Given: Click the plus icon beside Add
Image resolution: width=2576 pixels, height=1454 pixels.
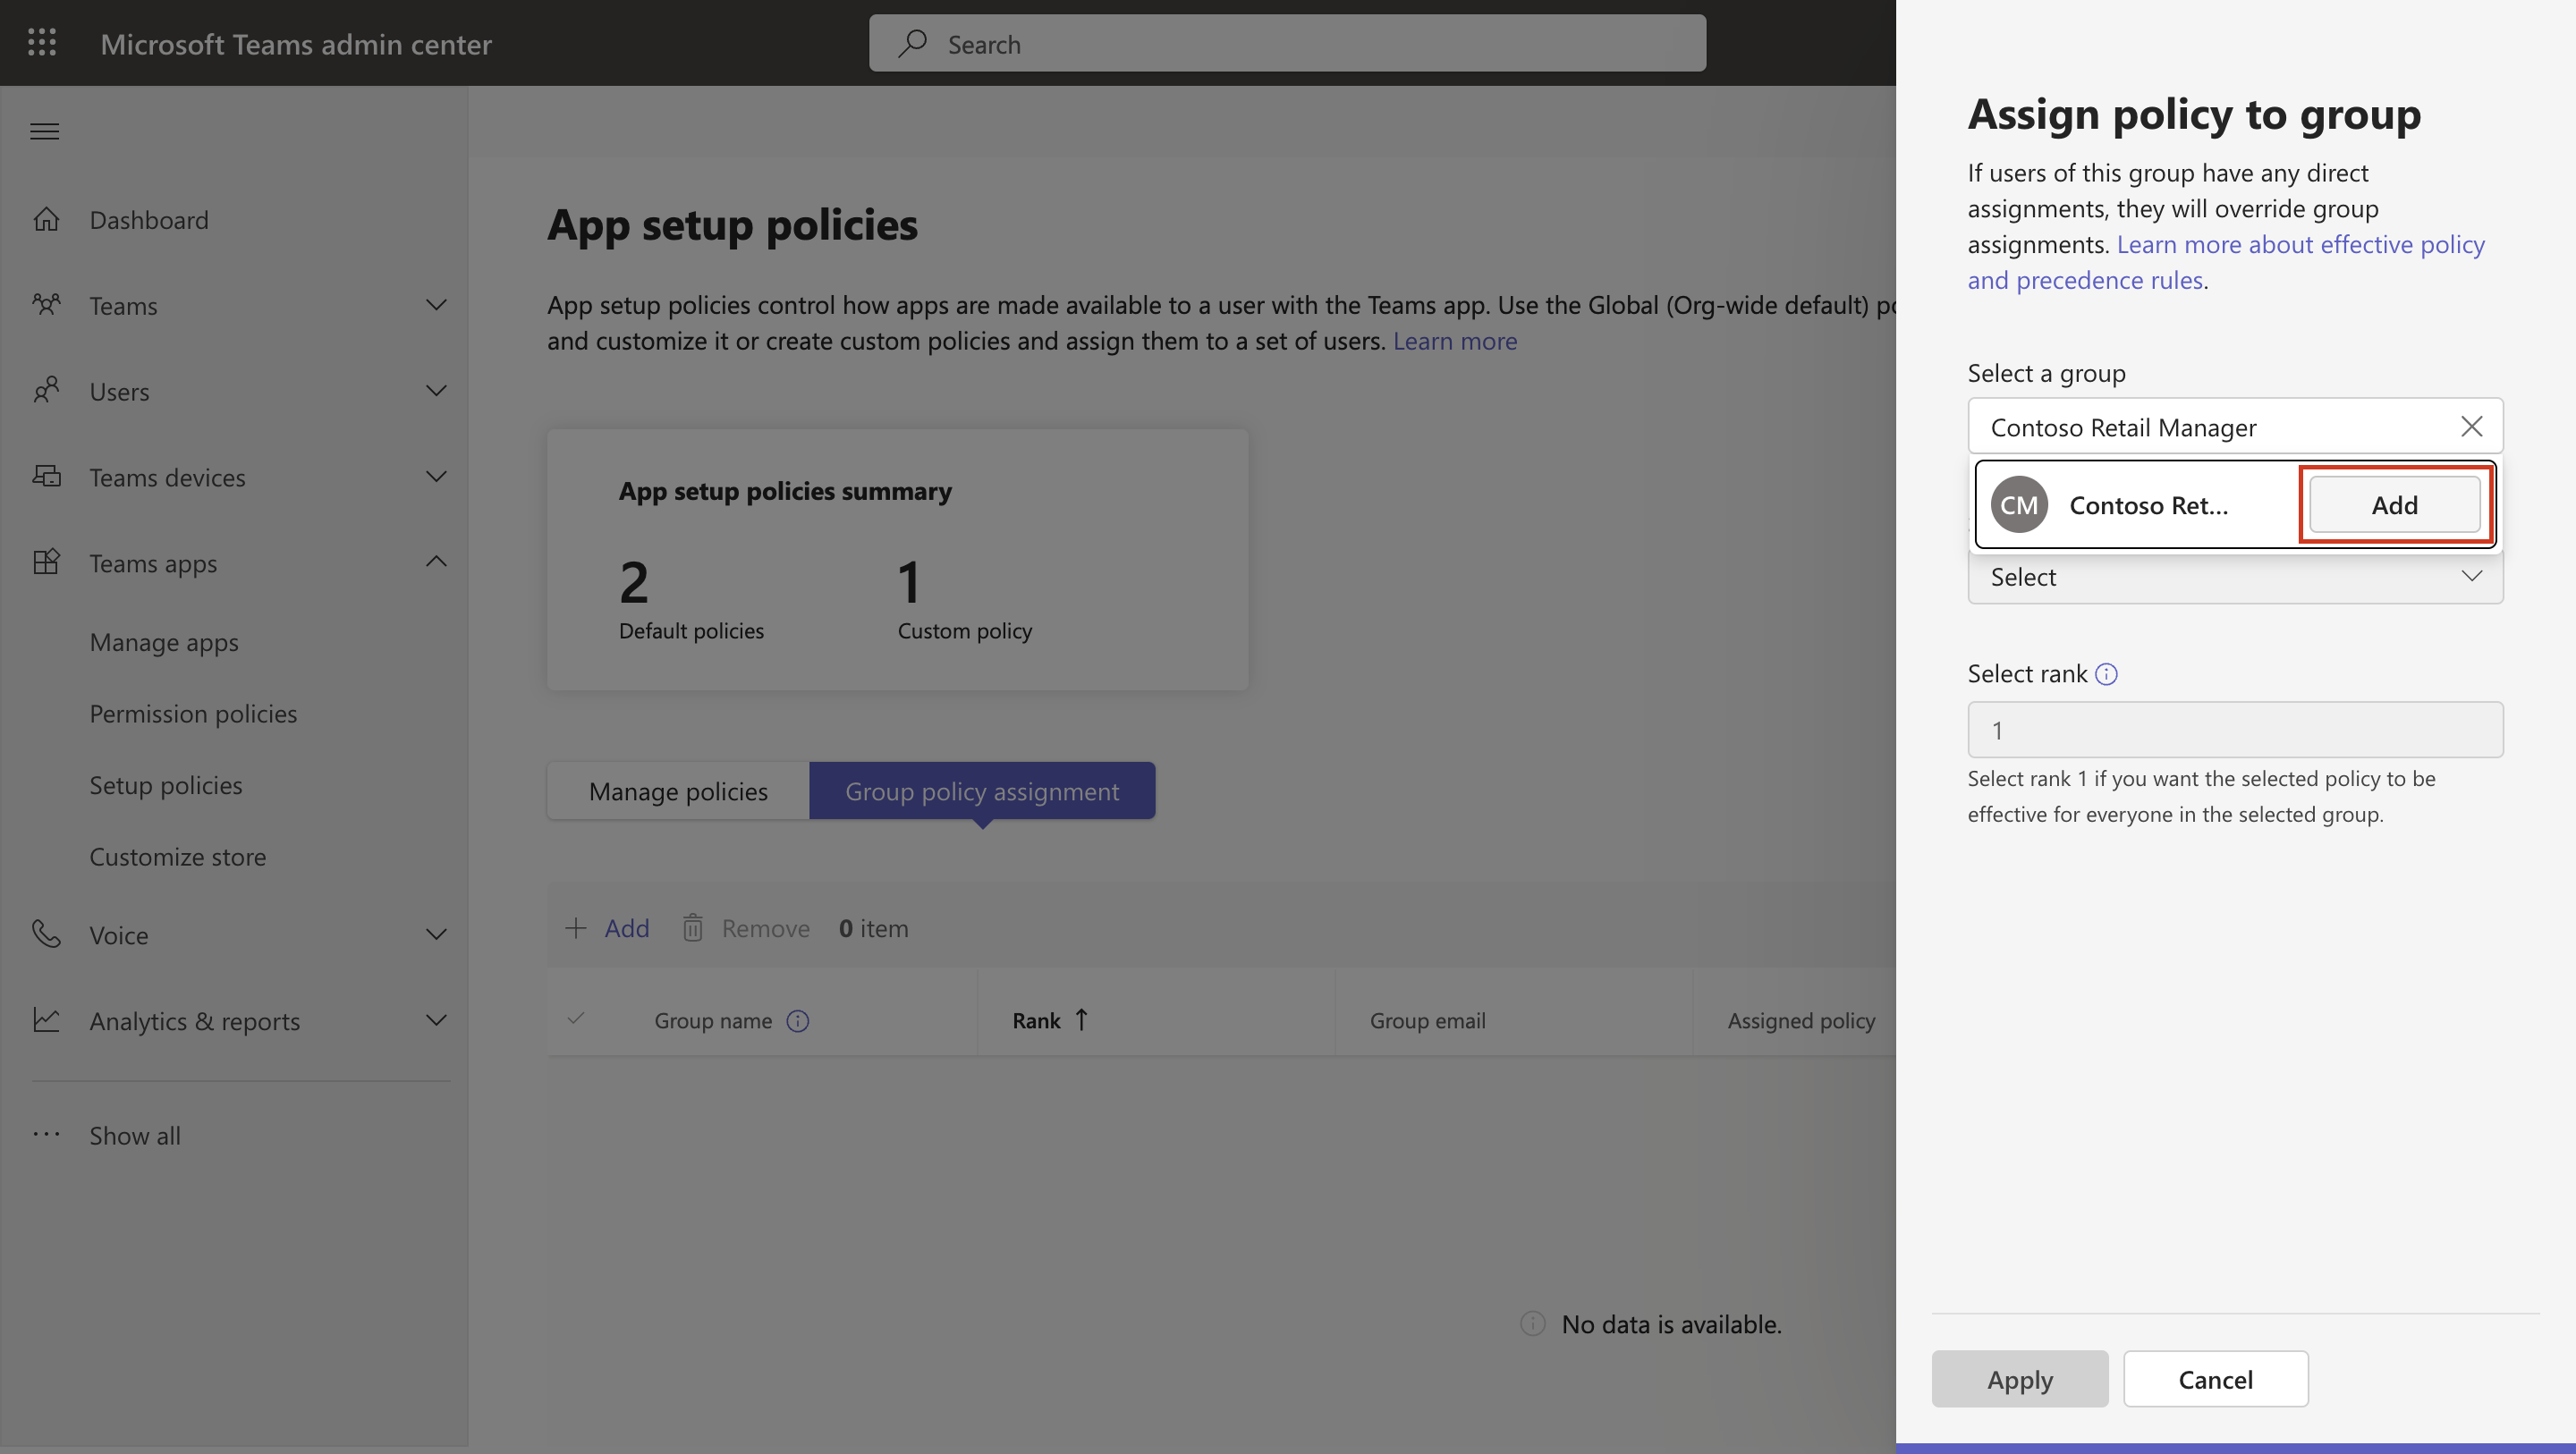Looking at the screenshot, I should click(576, 928).
